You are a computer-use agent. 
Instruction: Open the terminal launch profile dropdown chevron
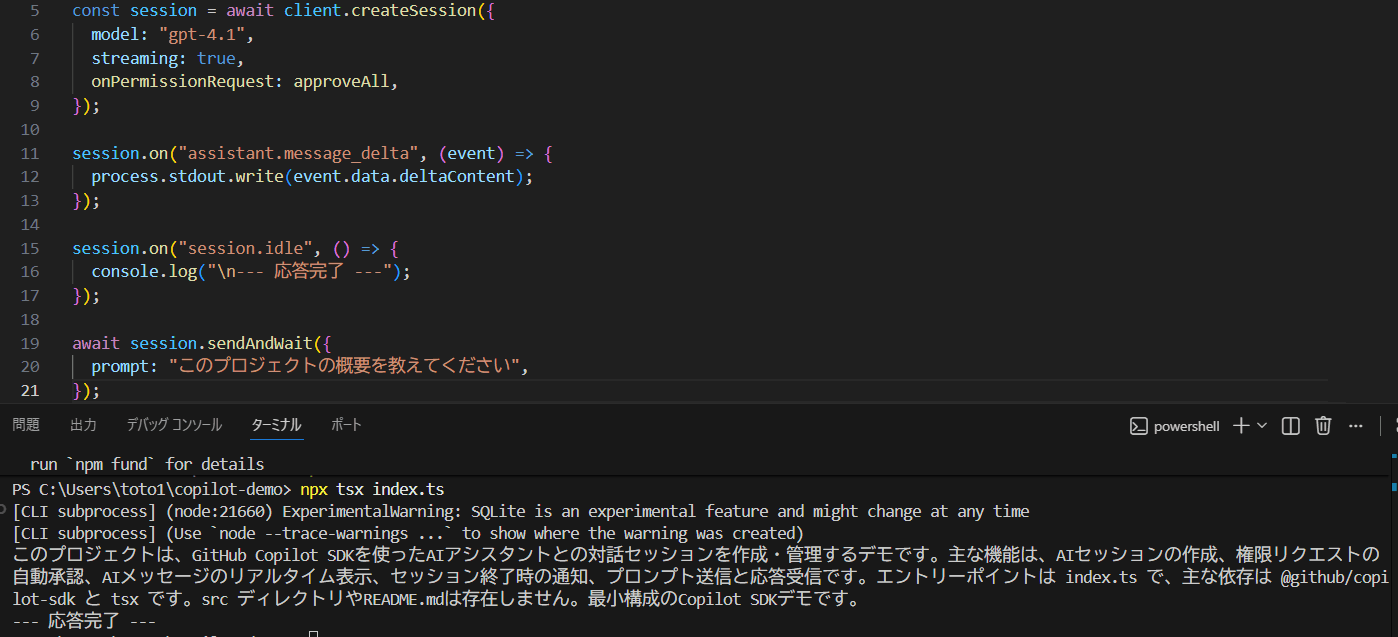[x=1262, y=426]
